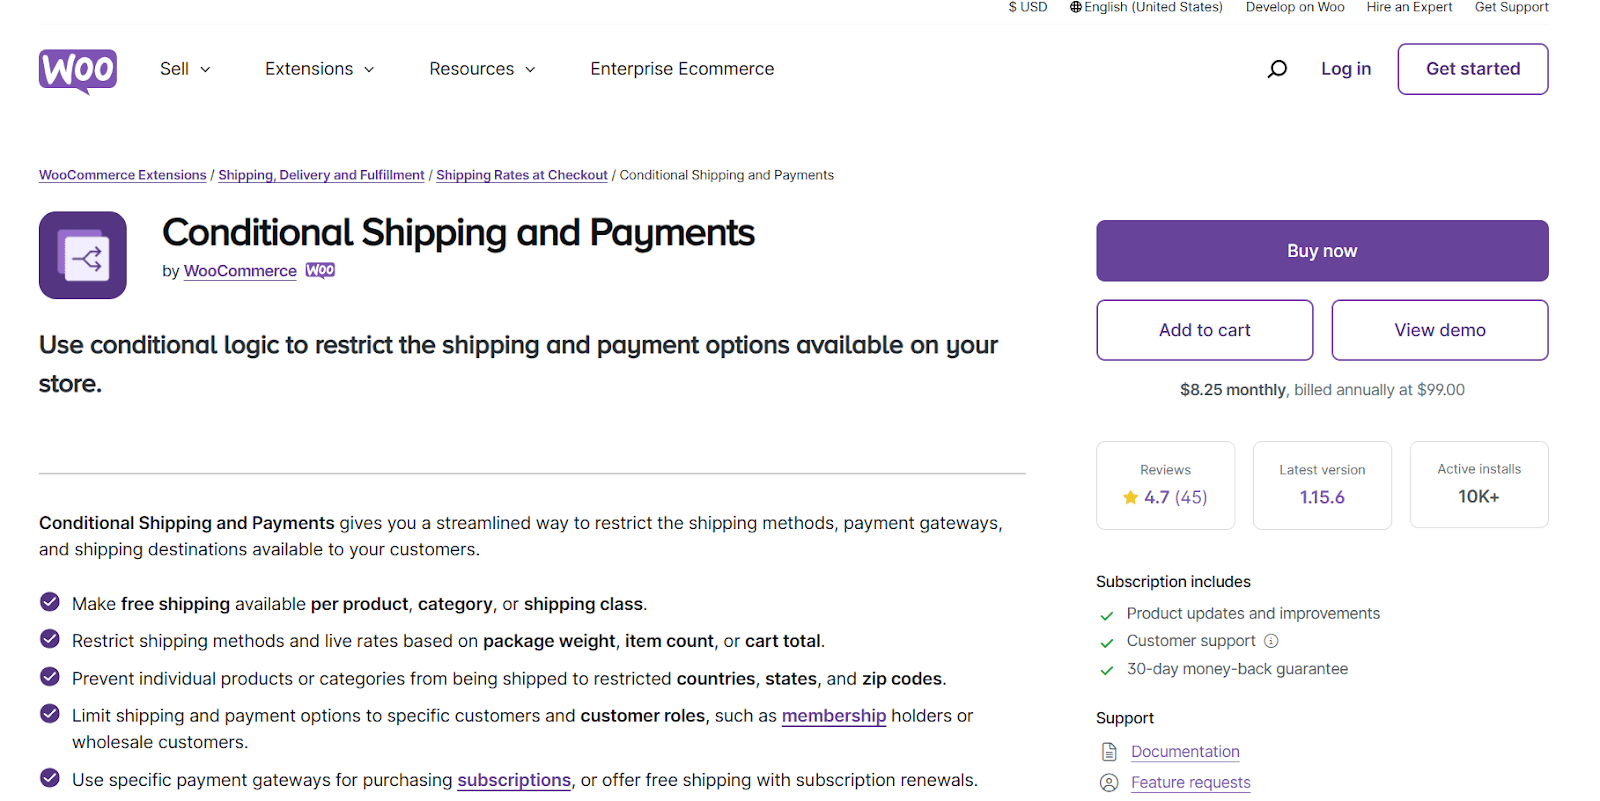
Task: Open Get Support link
Action: pos(1511,7)
